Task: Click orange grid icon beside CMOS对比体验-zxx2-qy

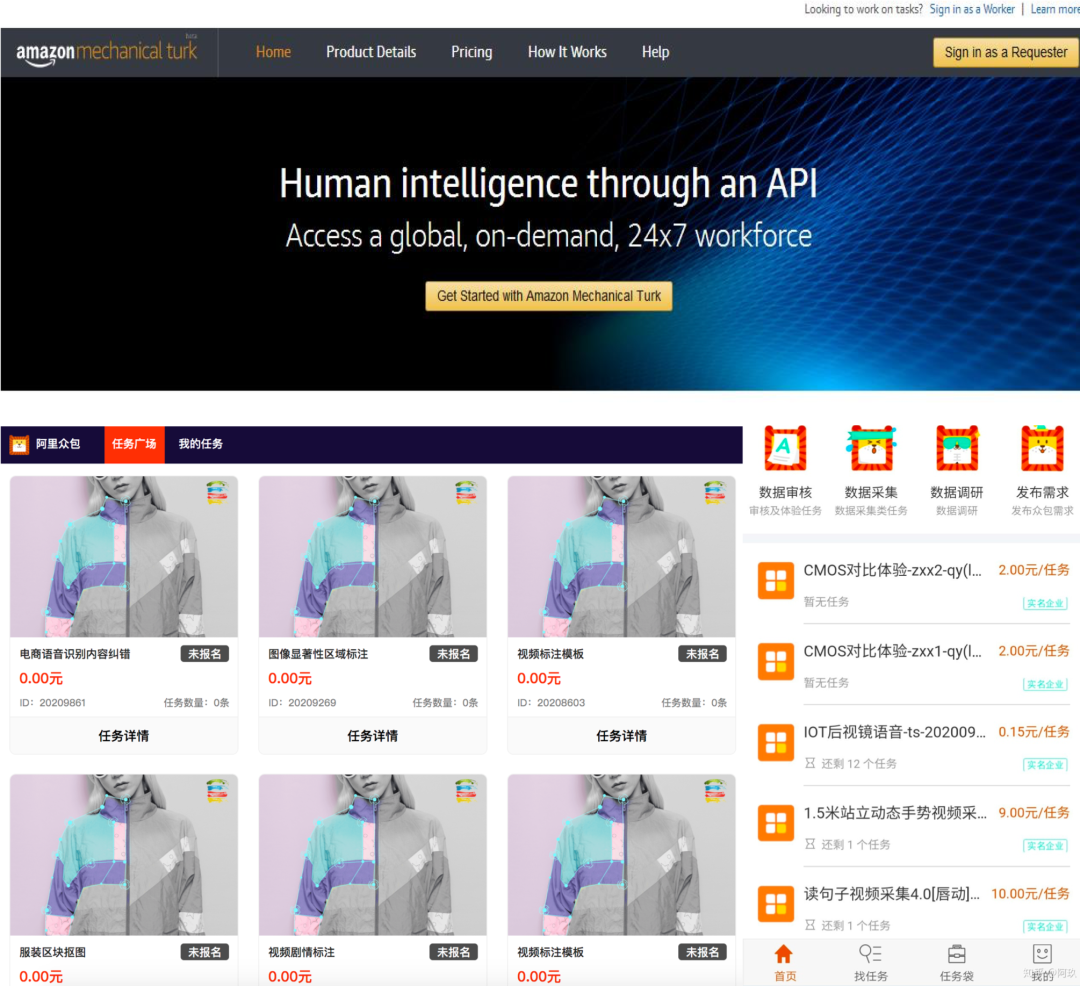Action: (776, 581)
